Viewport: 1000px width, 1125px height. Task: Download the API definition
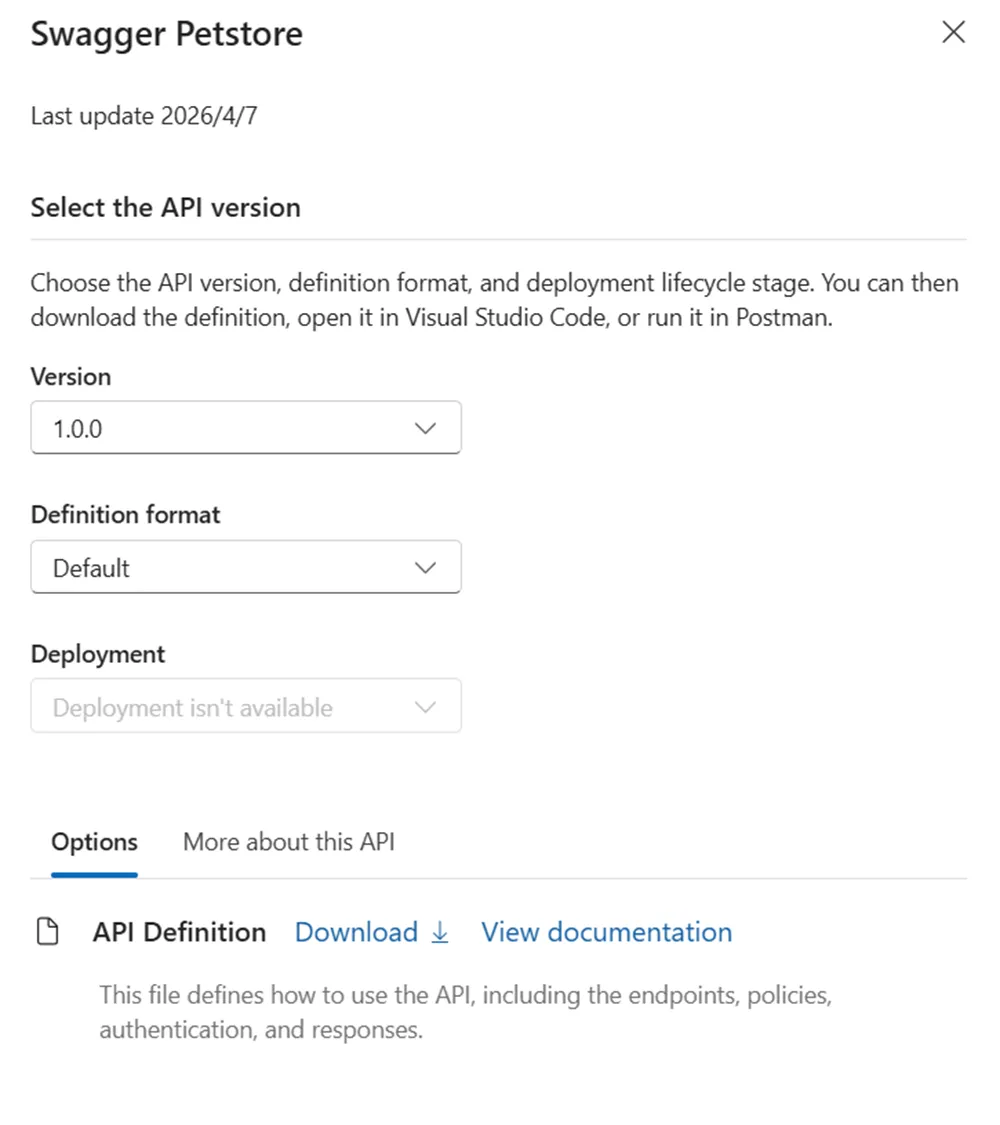pos(357,932)
